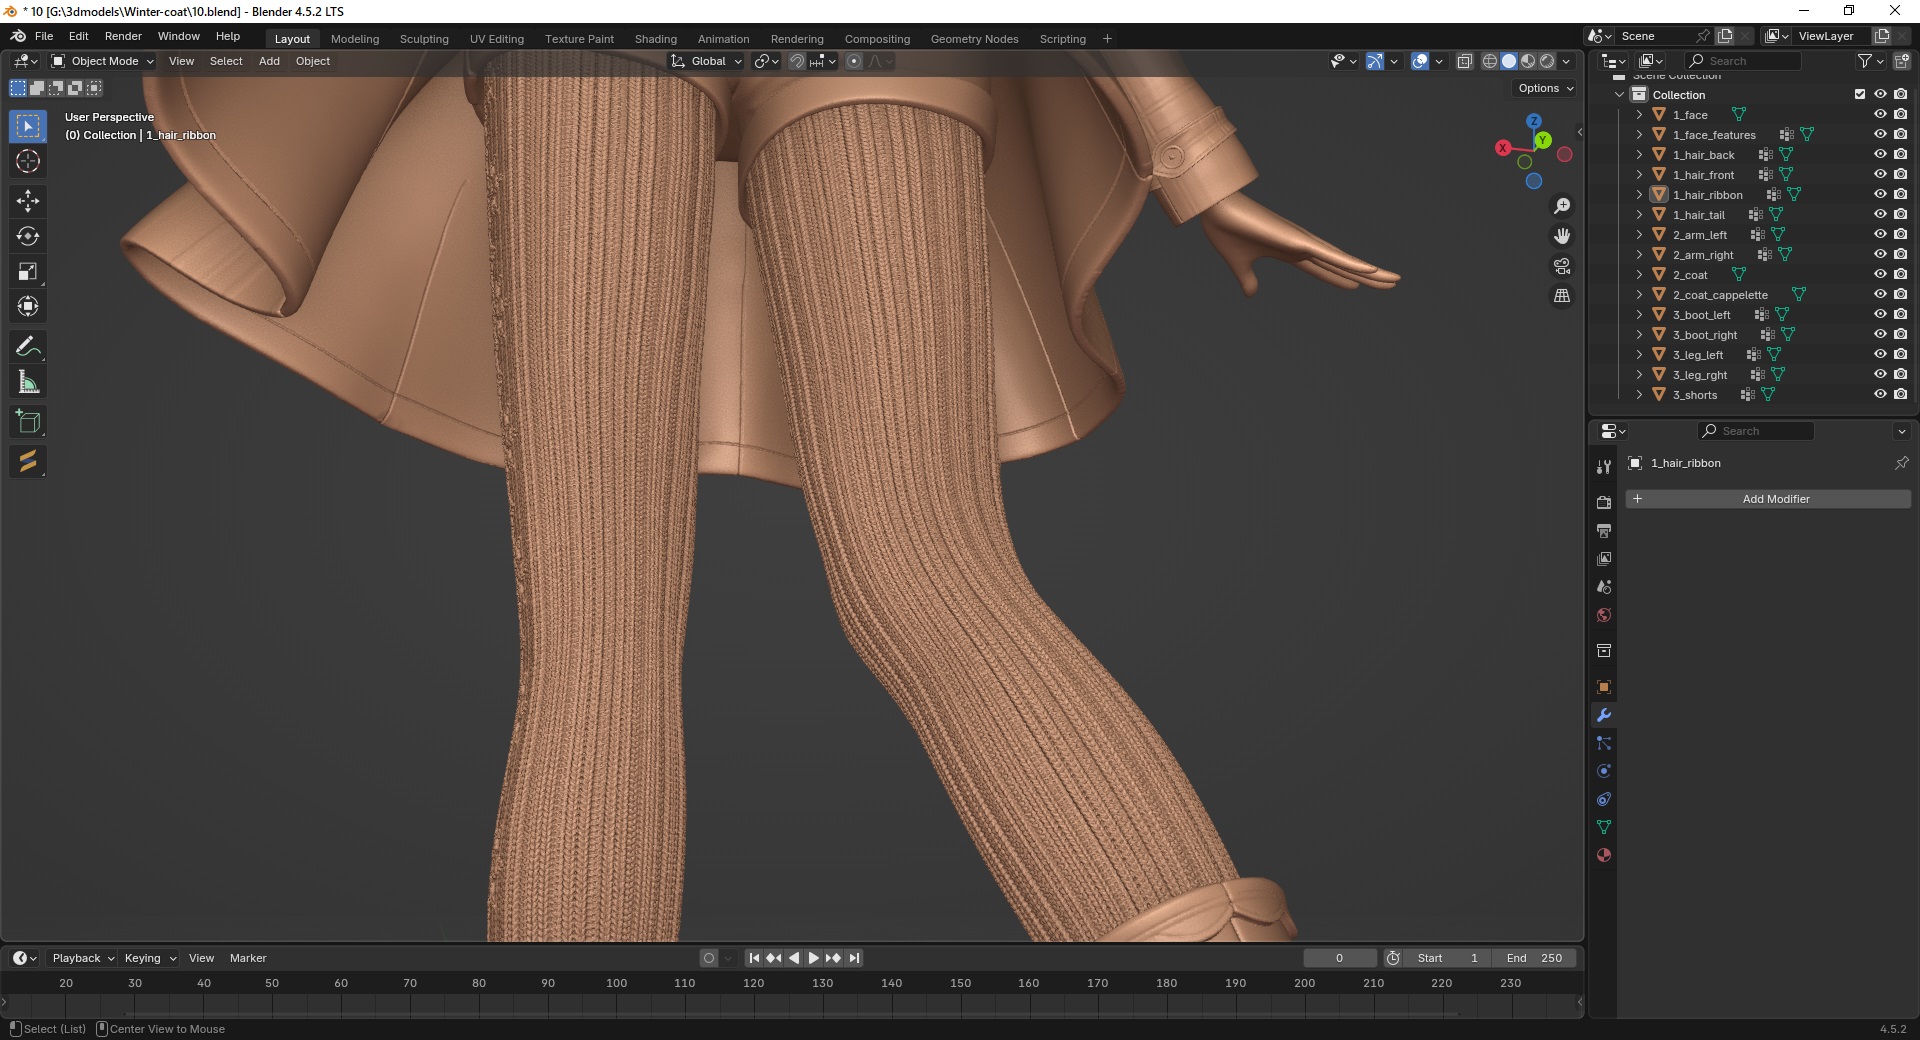Open the Object Mode dropdown
Image resolution: width=1920 pixels, height=1040 pixels.
(103, 61)
